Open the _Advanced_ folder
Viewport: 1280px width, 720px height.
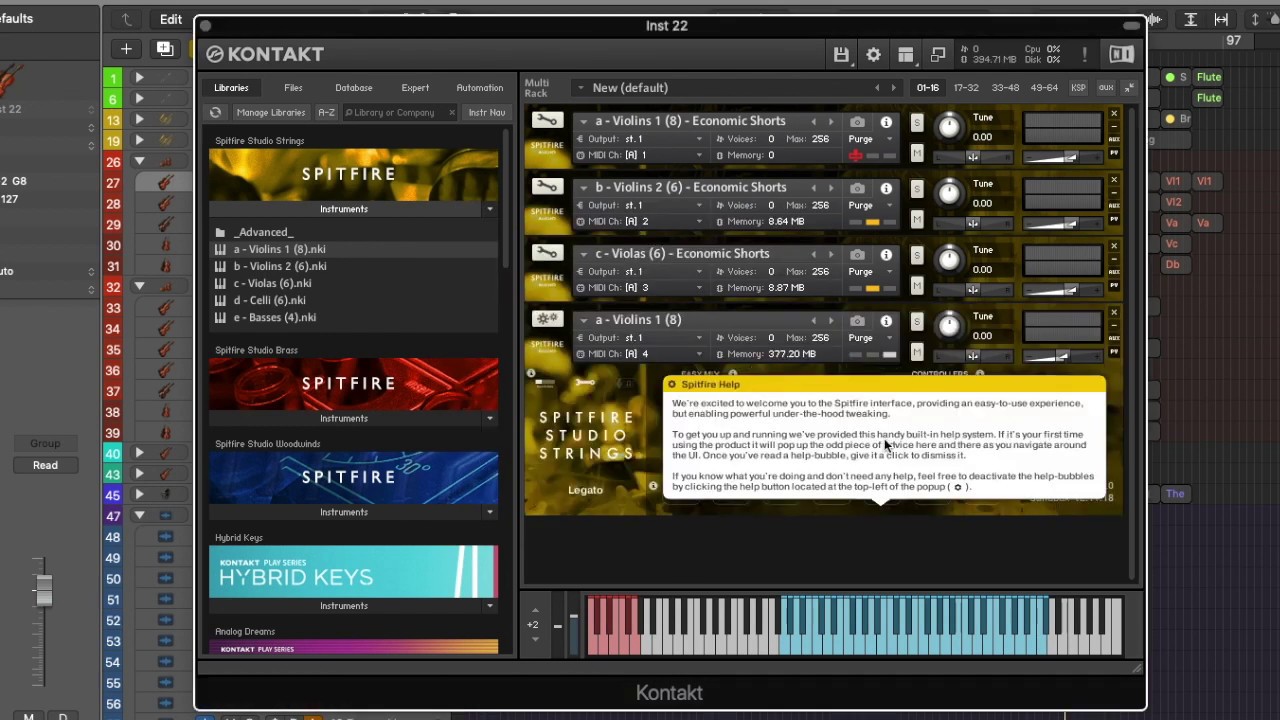[263, 232]
